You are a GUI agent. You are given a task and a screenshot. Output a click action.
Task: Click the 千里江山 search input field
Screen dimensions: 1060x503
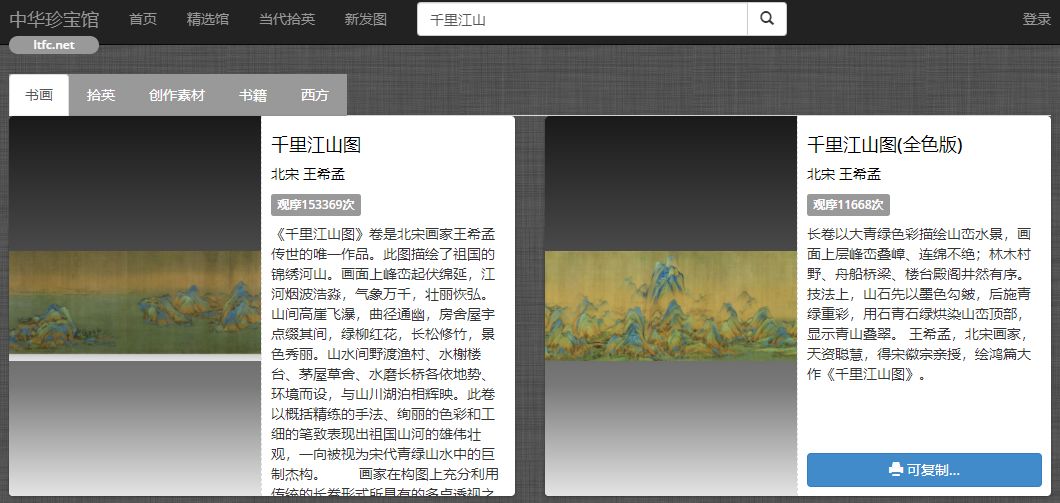[582, 19]
